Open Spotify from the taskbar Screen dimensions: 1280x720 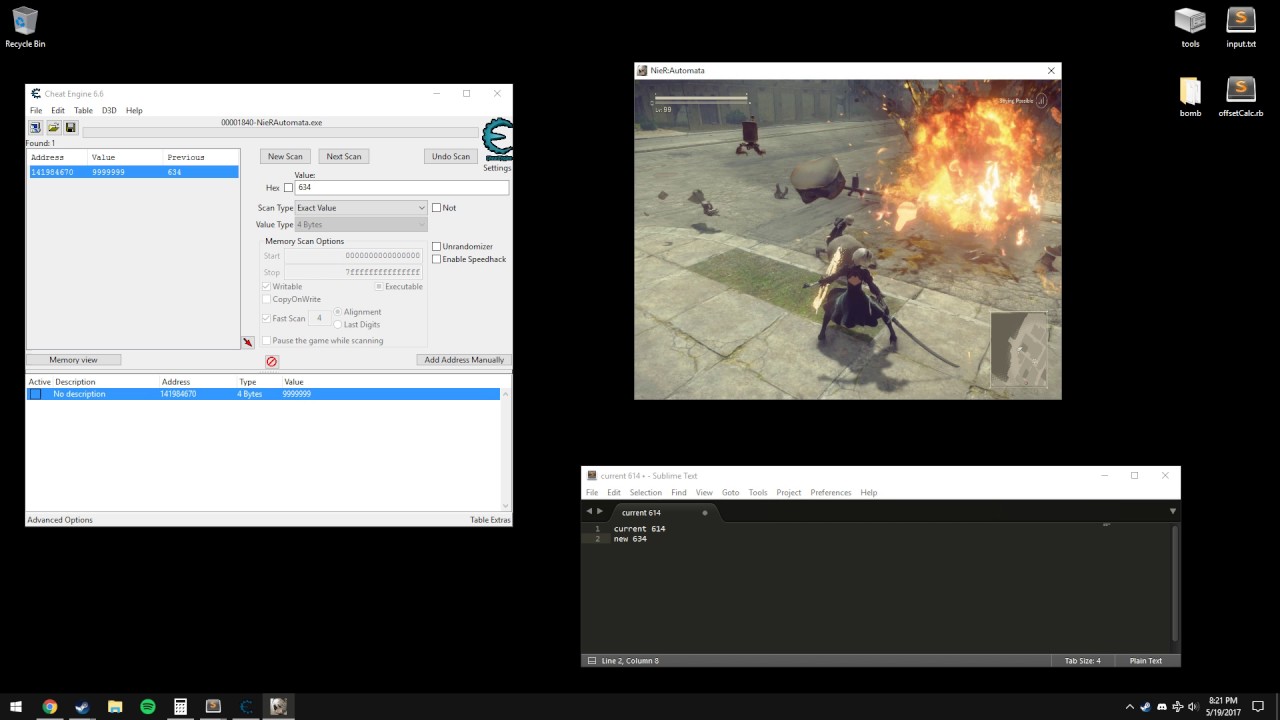click(148, 707)
